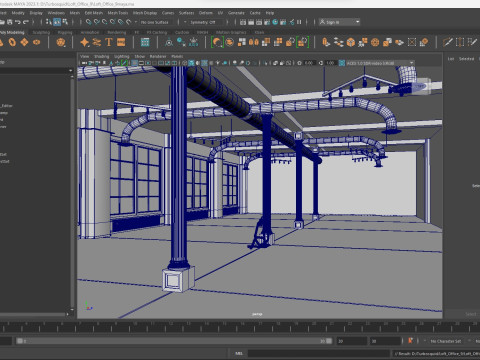Click the Bridge shelf icon
The image size is (480, 360).
point(338,42)
